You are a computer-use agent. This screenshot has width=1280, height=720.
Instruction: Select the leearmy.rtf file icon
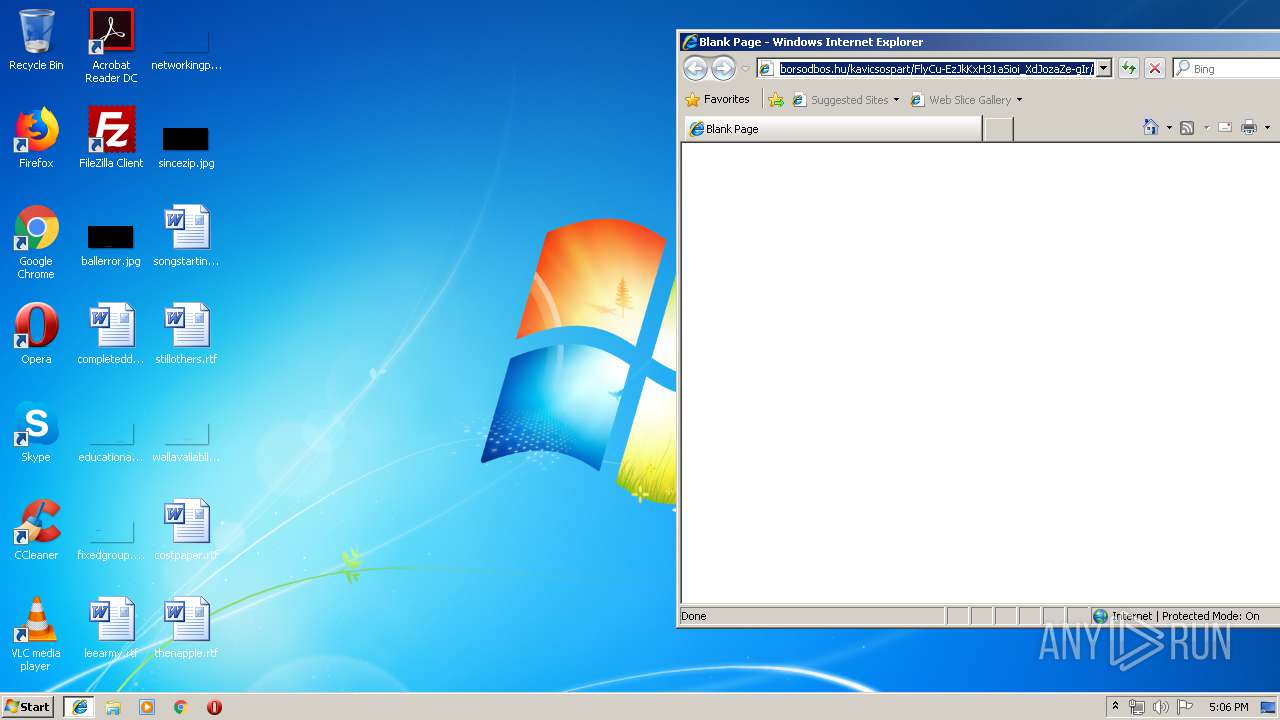point(111,628)
